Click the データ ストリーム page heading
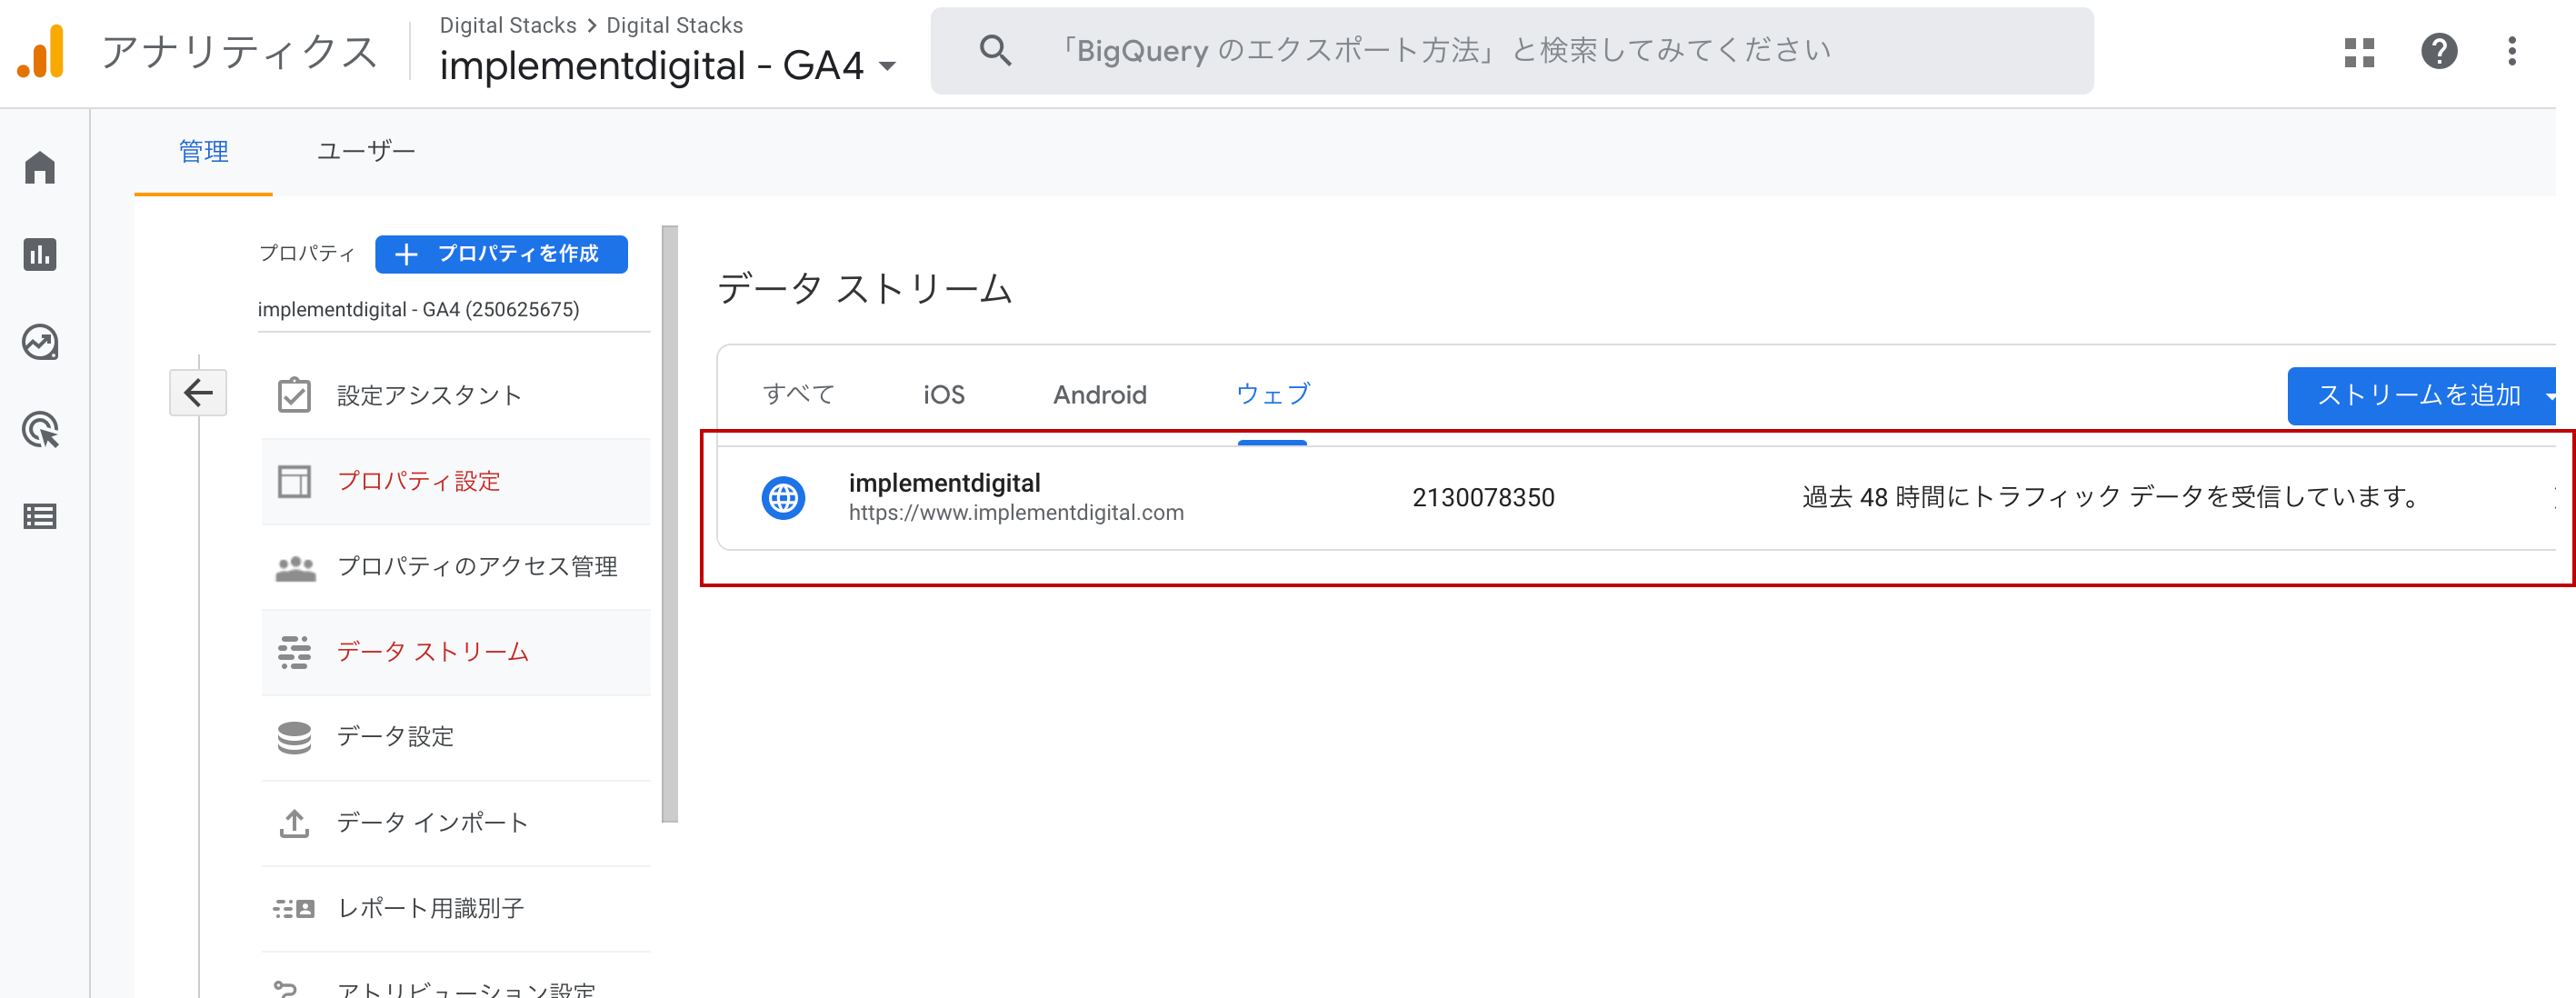The width and height of the screenshot is (2576, 998). 864,289
